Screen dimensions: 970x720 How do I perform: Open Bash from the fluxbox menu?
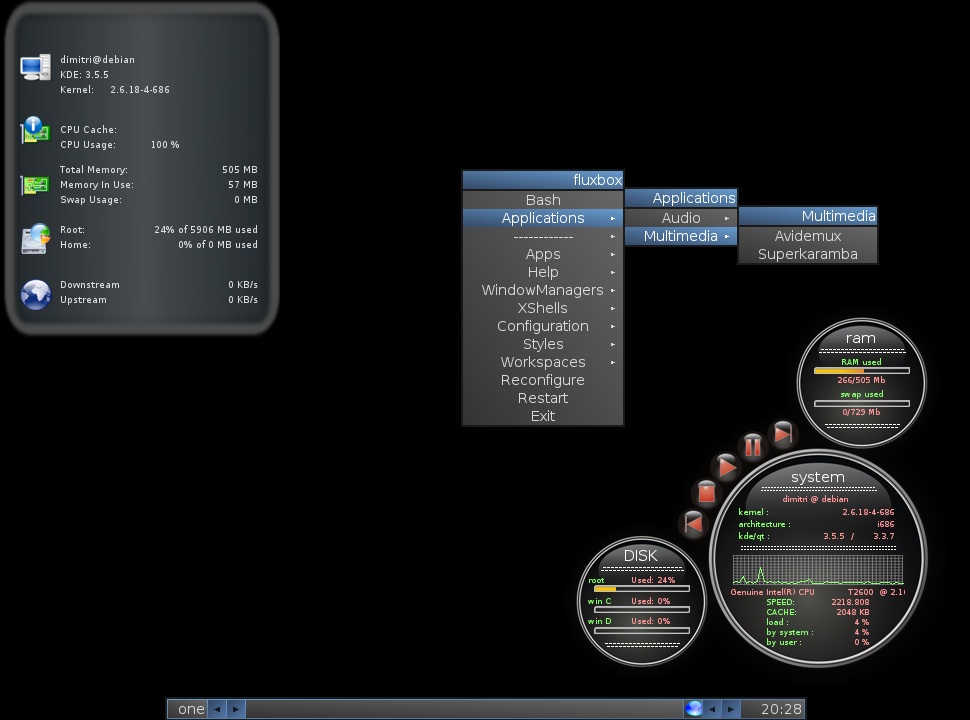click(x=543, y=200)
